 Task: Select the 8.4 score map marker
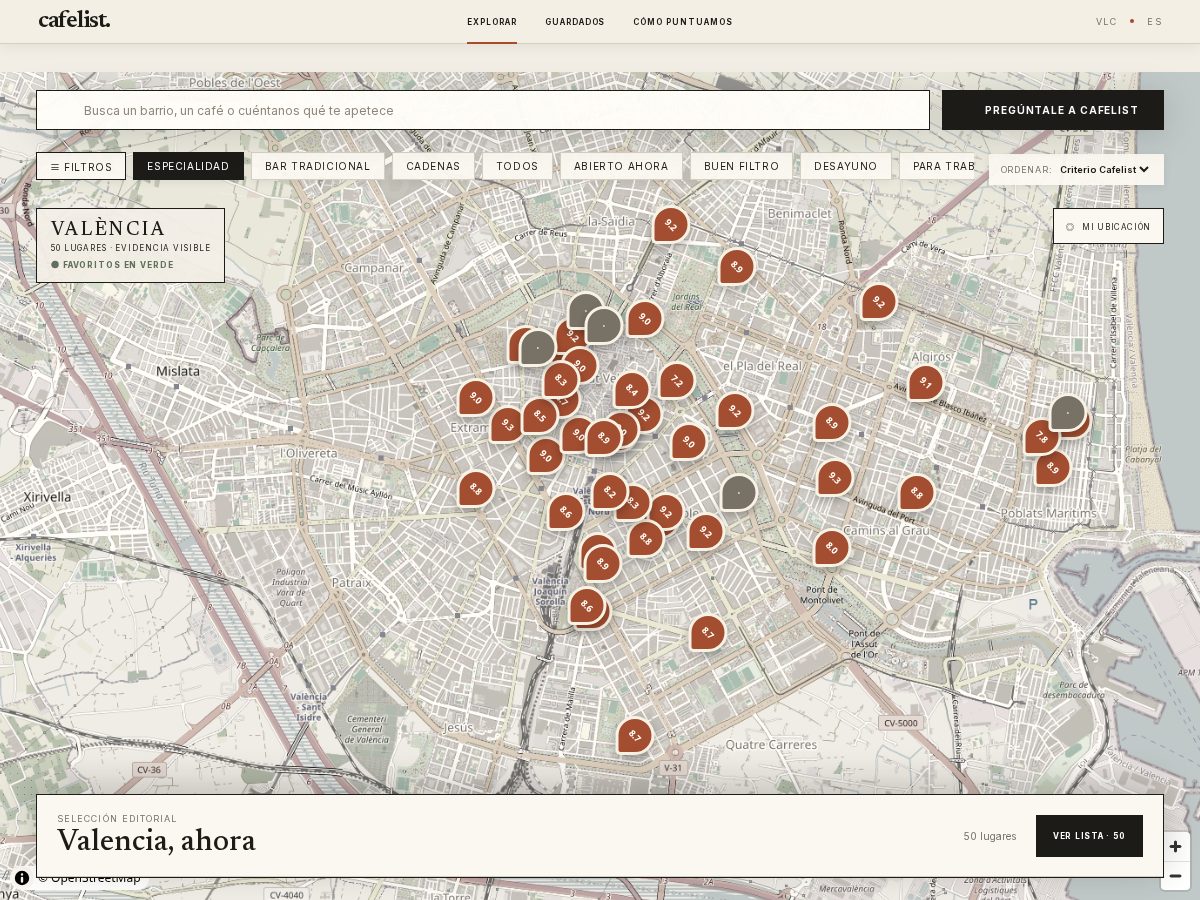(631, 390)
